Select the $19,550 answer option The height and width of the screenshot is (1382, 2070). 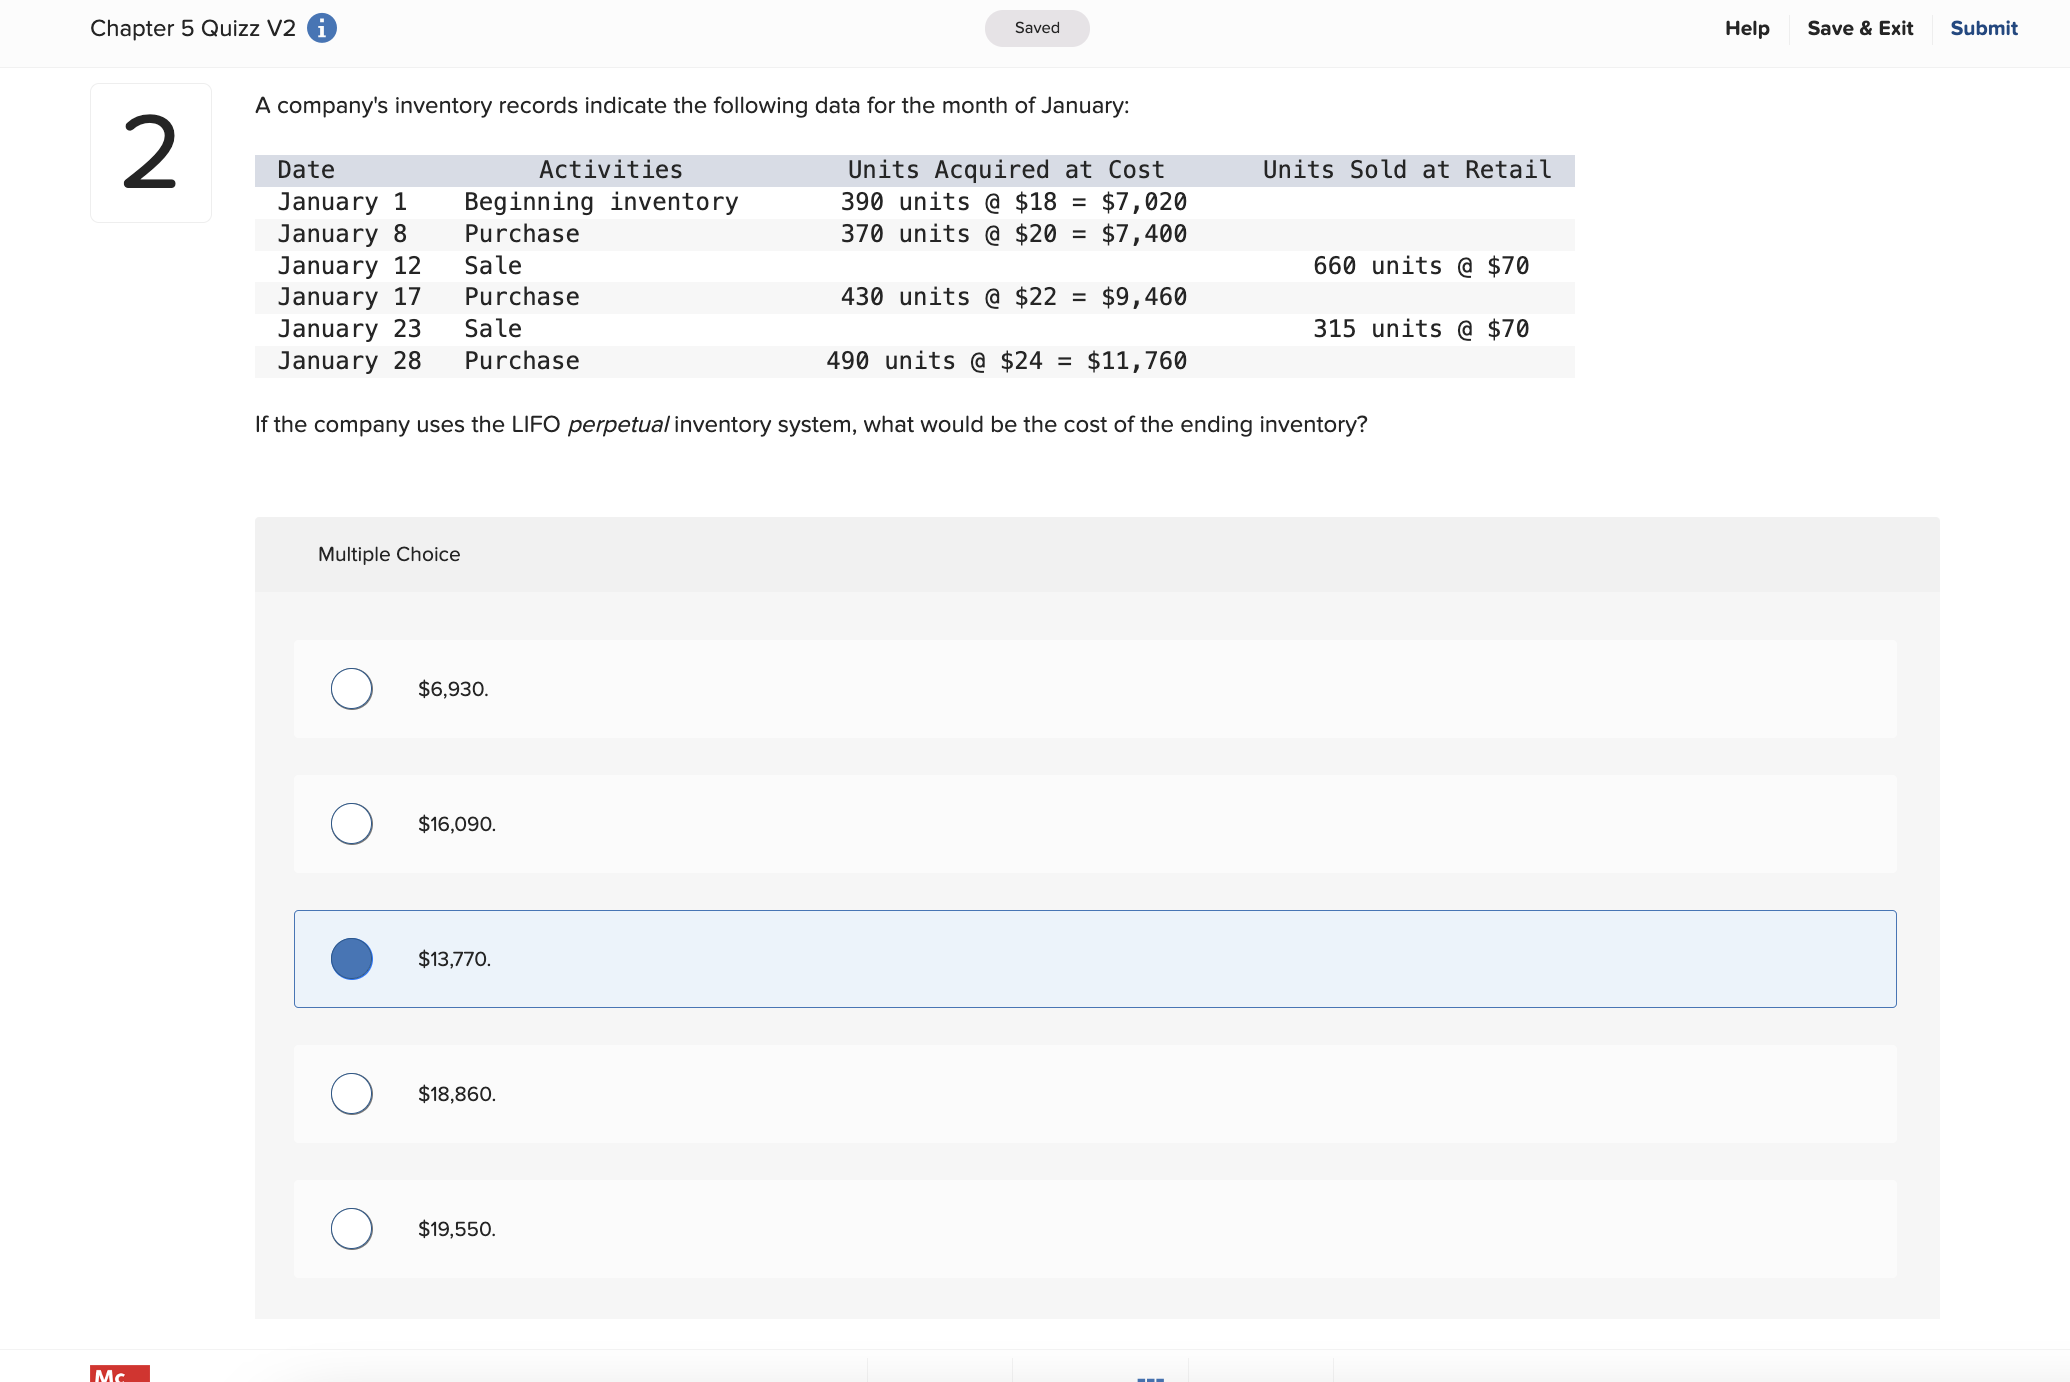click(351, 1228)
